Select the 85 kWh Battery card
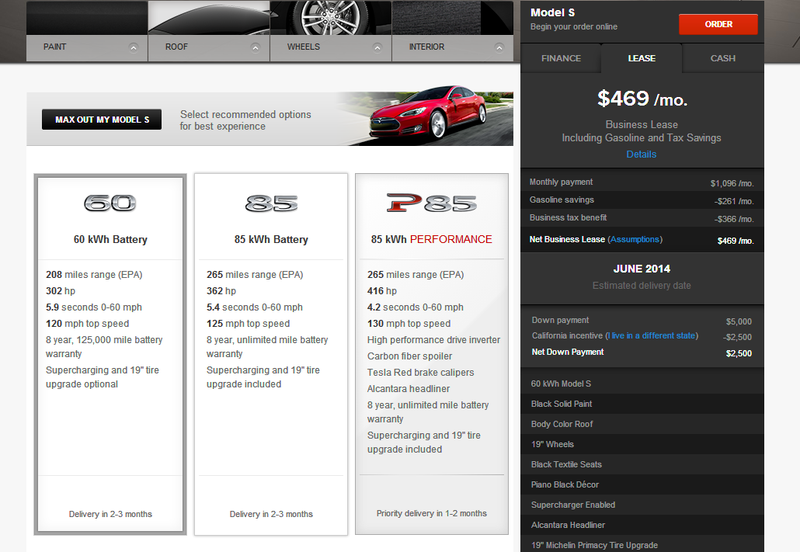This screenshot has height=552, width=800. coord(271,354)
